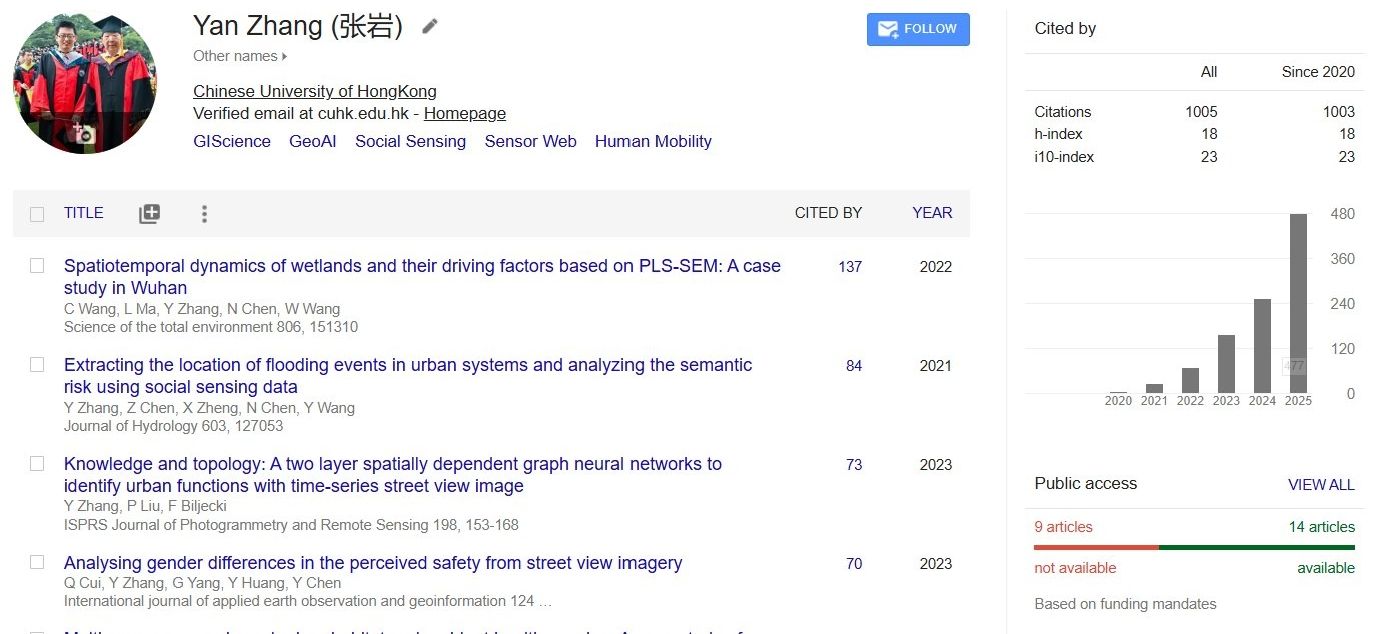Select the flooding events article checkbox
Image resolution: width=1378 pixels, height=634 pixels.
pos(37,365)
